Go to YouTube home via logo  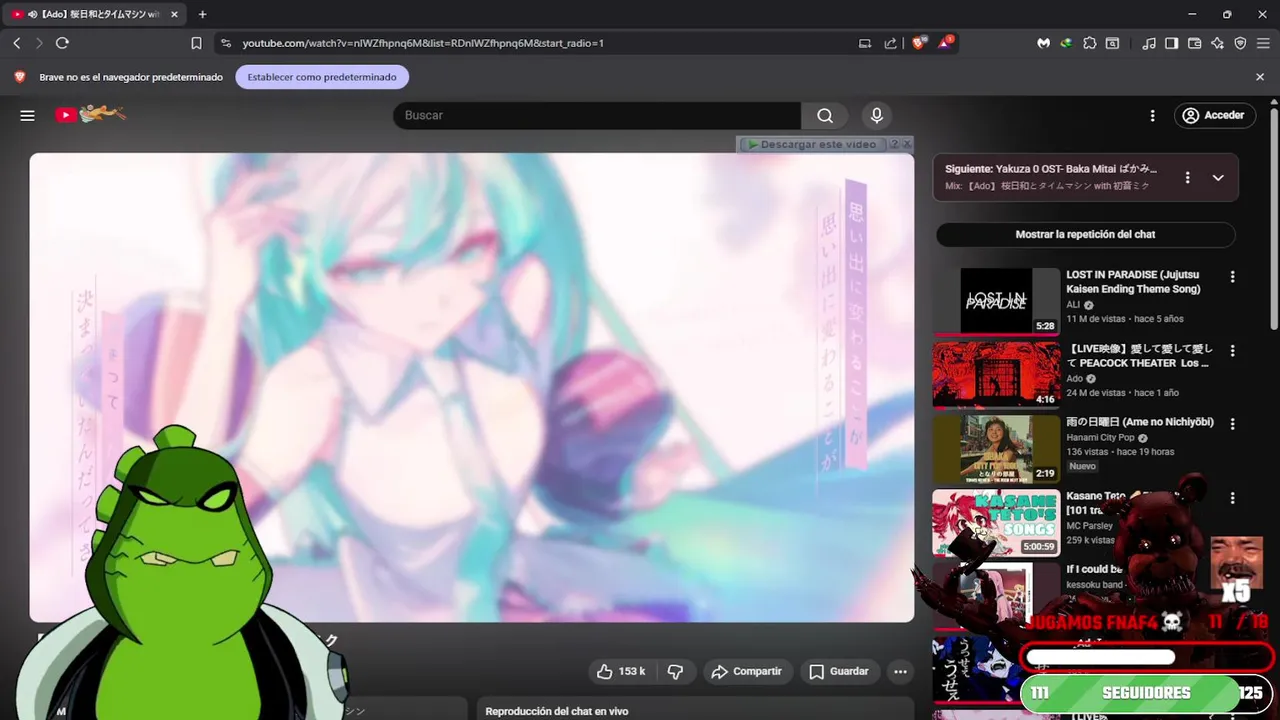click(90, 114)
